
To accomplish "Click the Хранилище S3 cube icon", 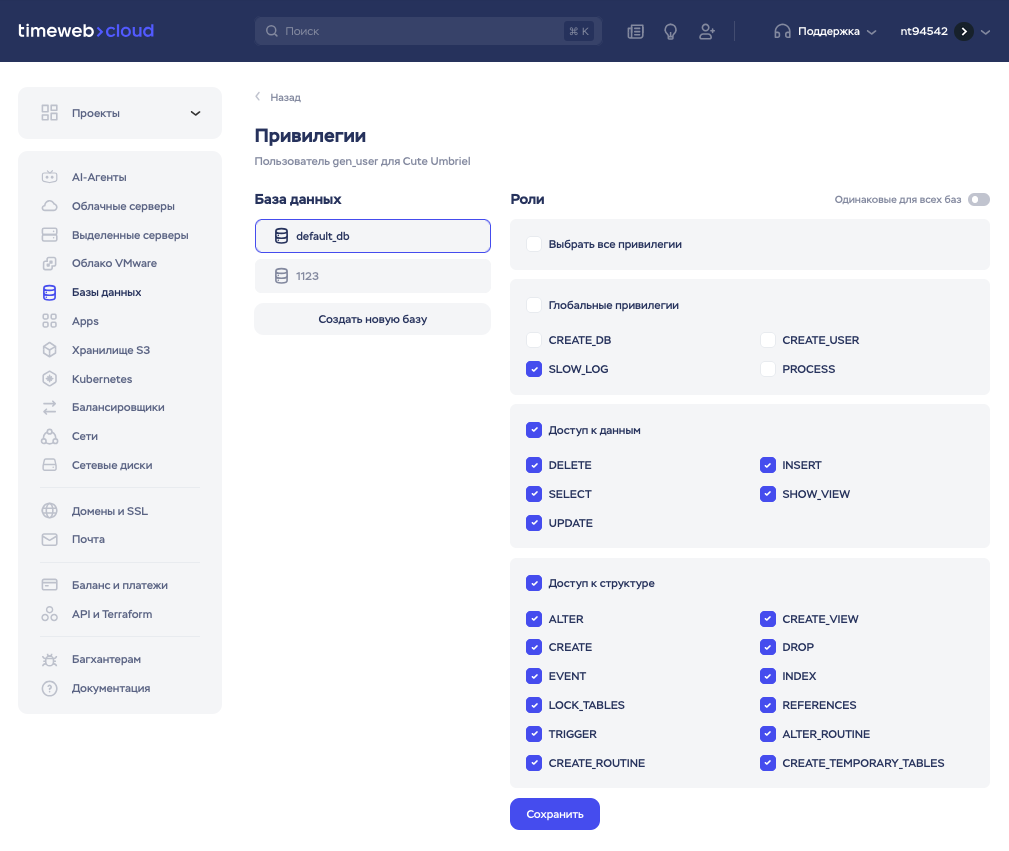I will pos(49,350).
